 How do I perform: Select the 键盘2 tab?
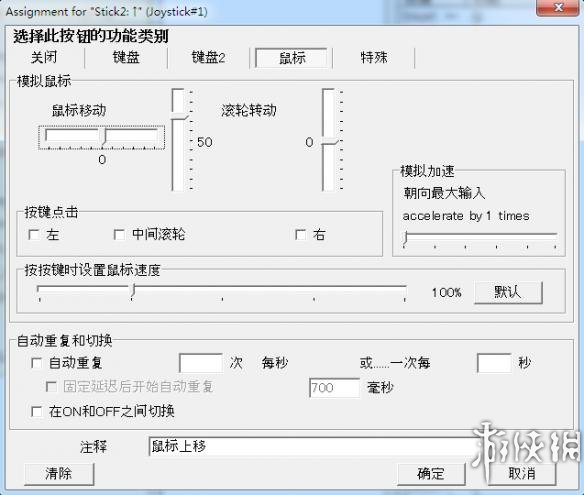[x=208, y=58]
